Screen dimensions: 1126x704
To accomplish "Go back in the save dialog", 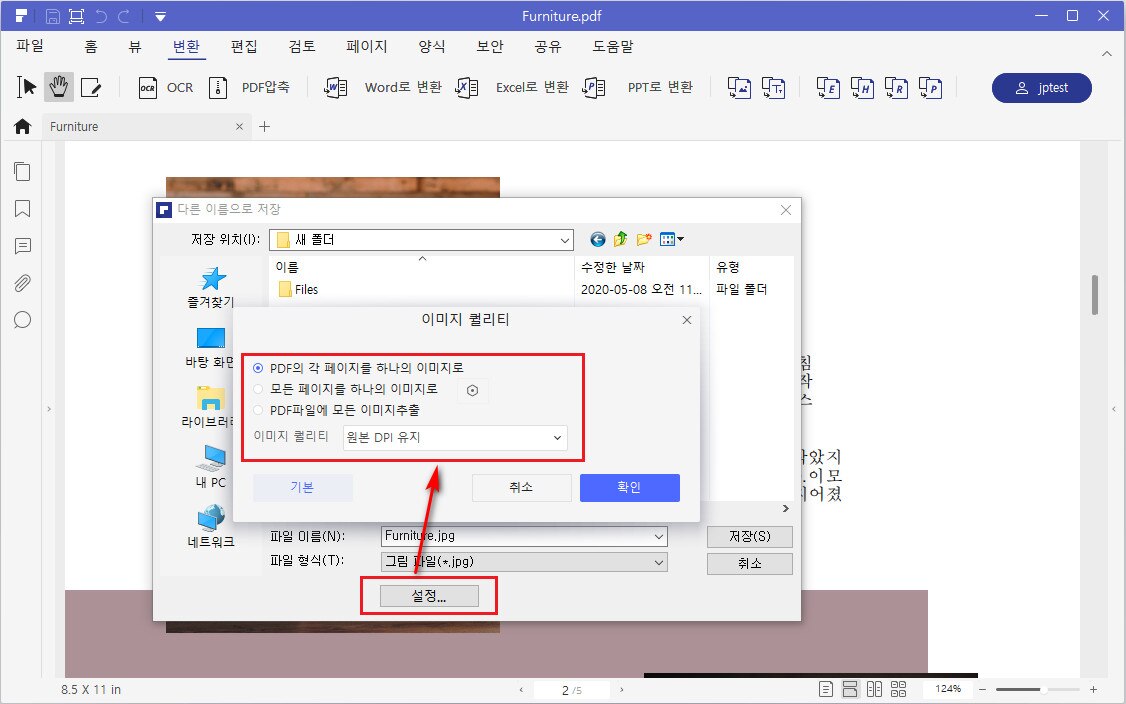I will (597, 239).
